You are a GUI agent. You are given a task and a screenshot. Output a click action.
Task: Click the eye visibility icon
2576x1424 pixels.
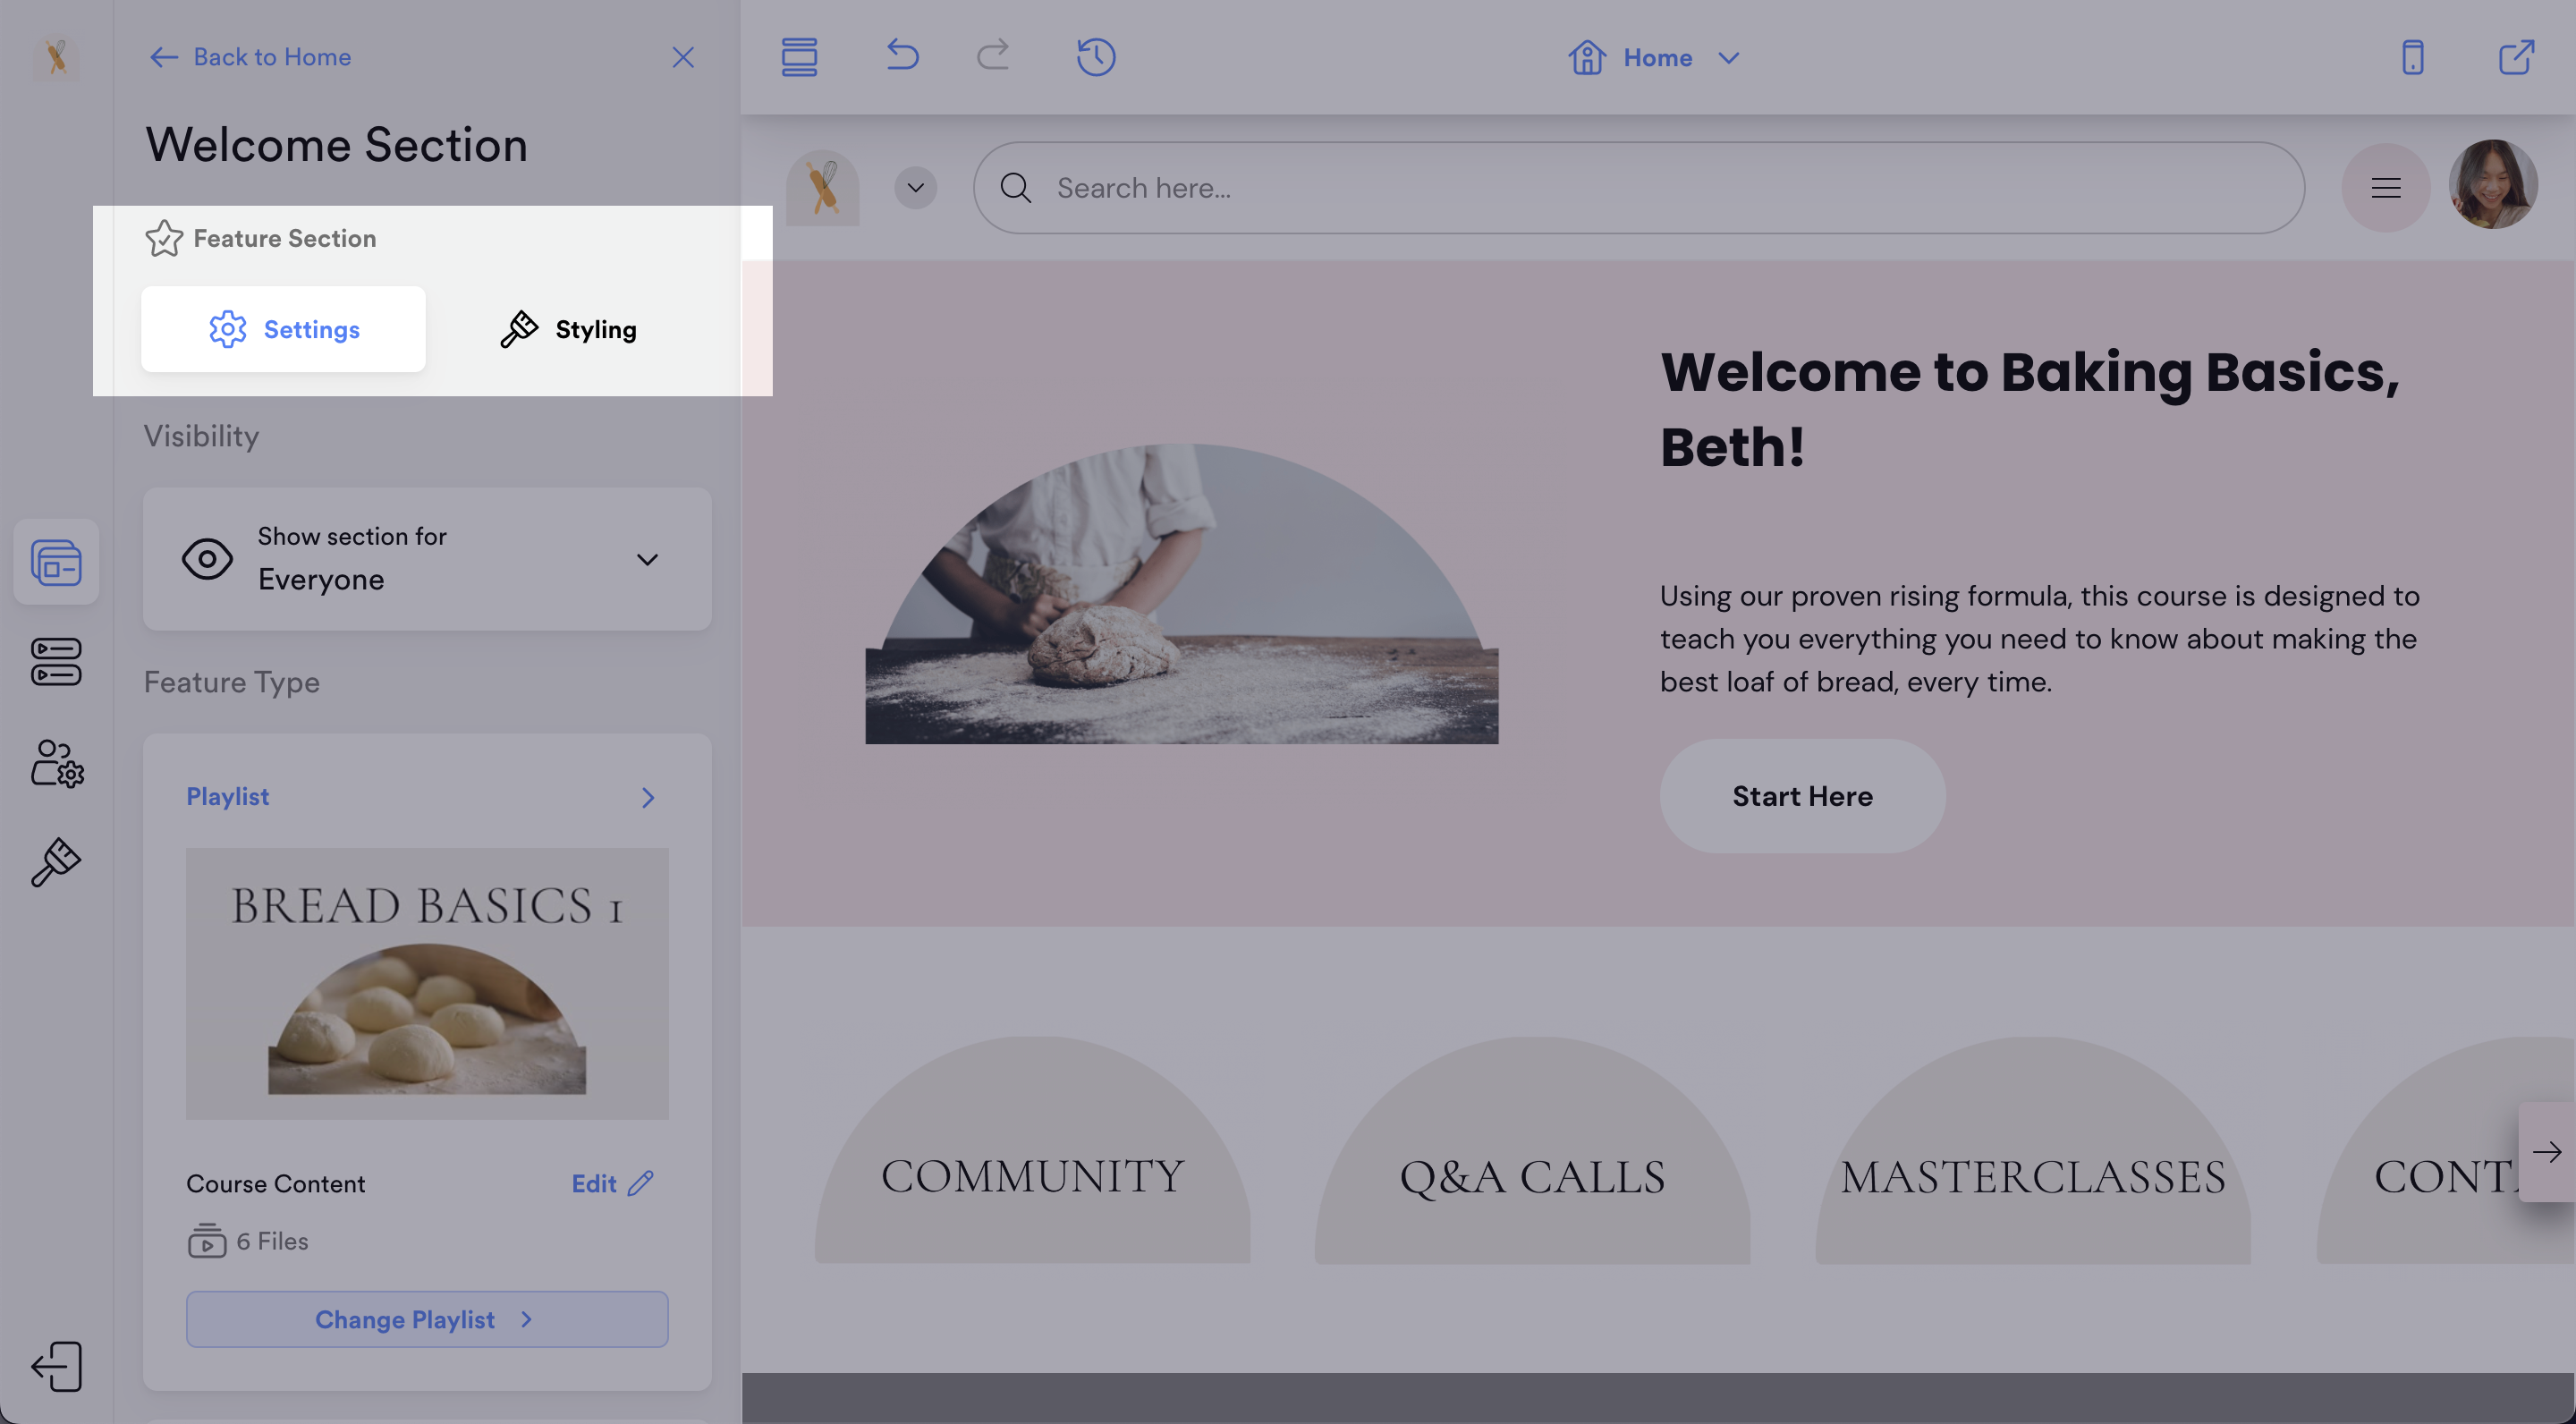(207, 559)
